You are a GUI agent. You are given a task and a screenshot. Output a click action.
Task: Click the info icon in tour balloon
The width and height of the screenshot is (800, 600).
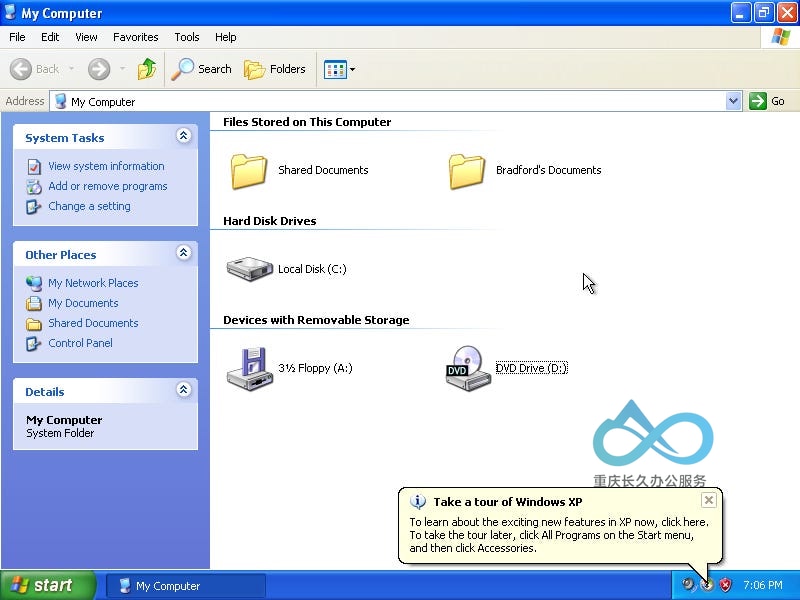point(418,502)
